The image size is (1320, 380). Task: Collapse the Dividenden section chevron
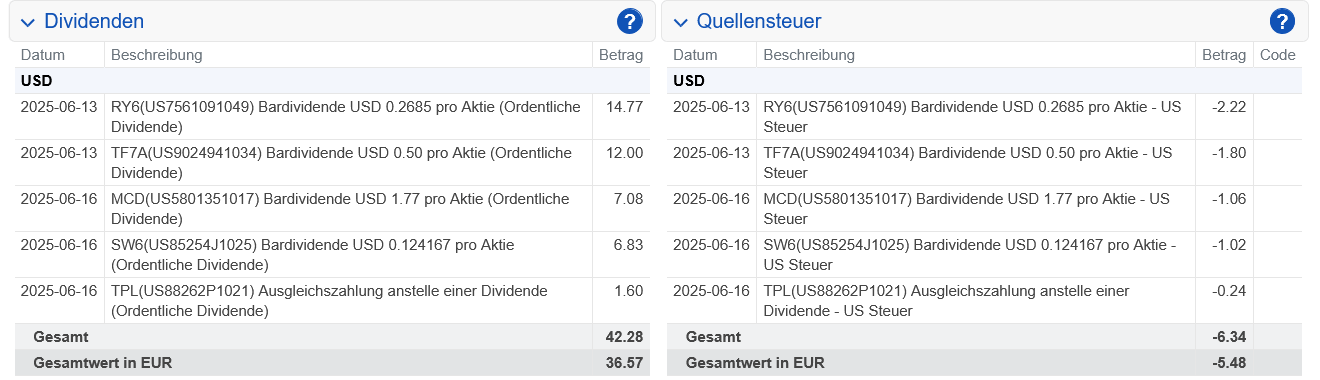coord(28,22)
